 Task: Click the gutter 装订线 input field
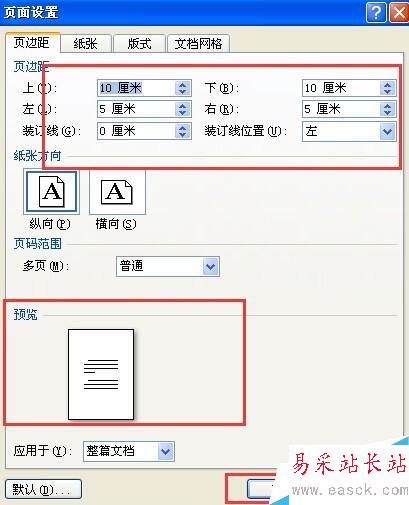[x=136, y=131]
